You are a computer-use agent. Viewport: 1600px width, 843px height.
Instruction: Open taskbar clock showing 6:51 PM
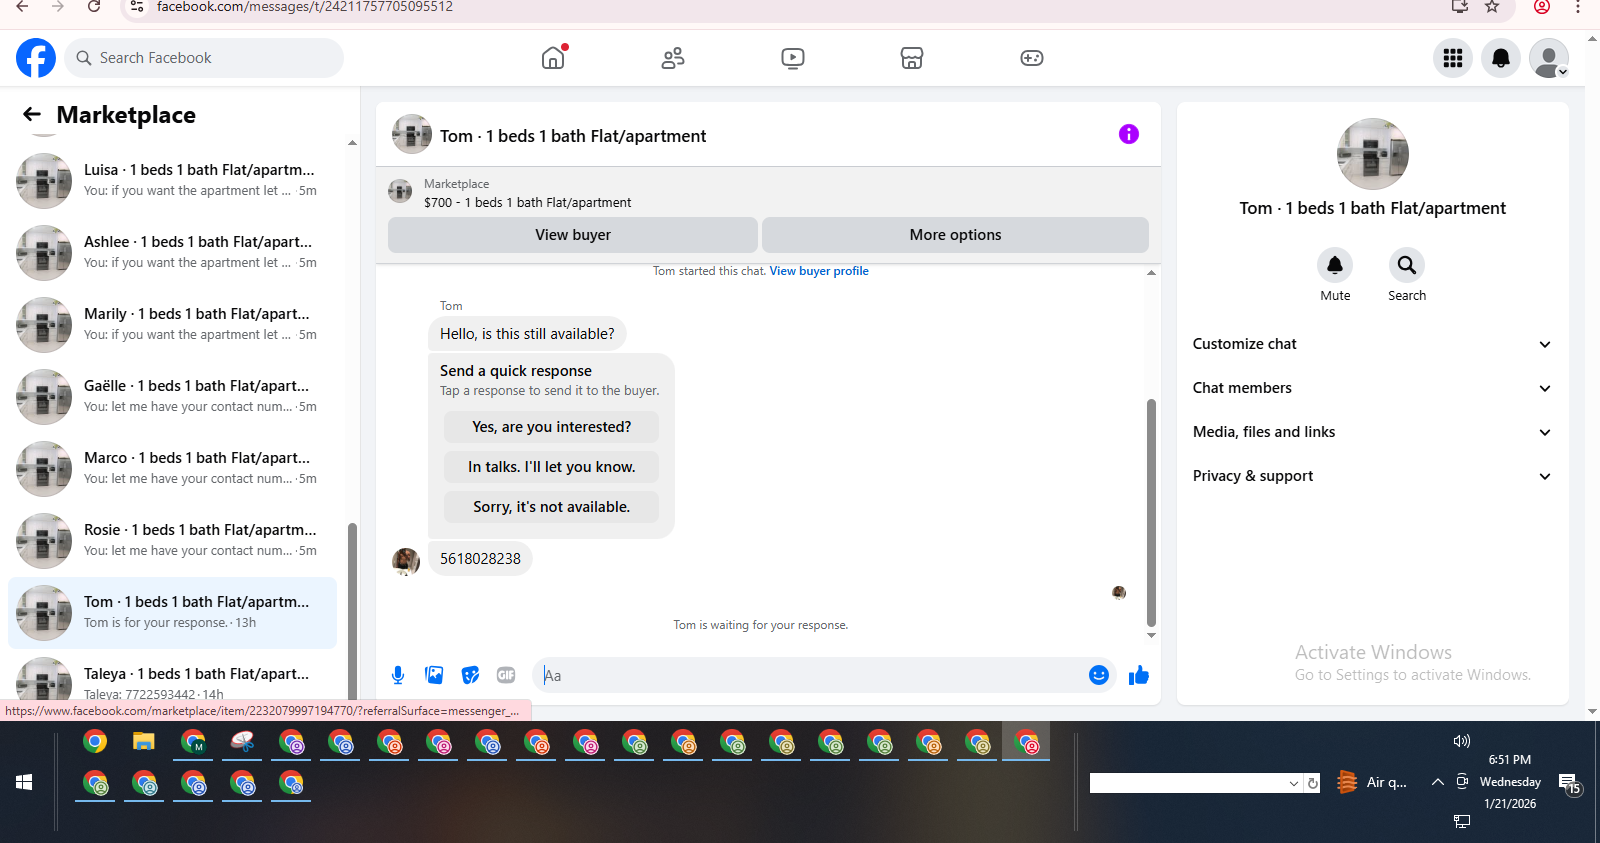(x=1509, y=760)
